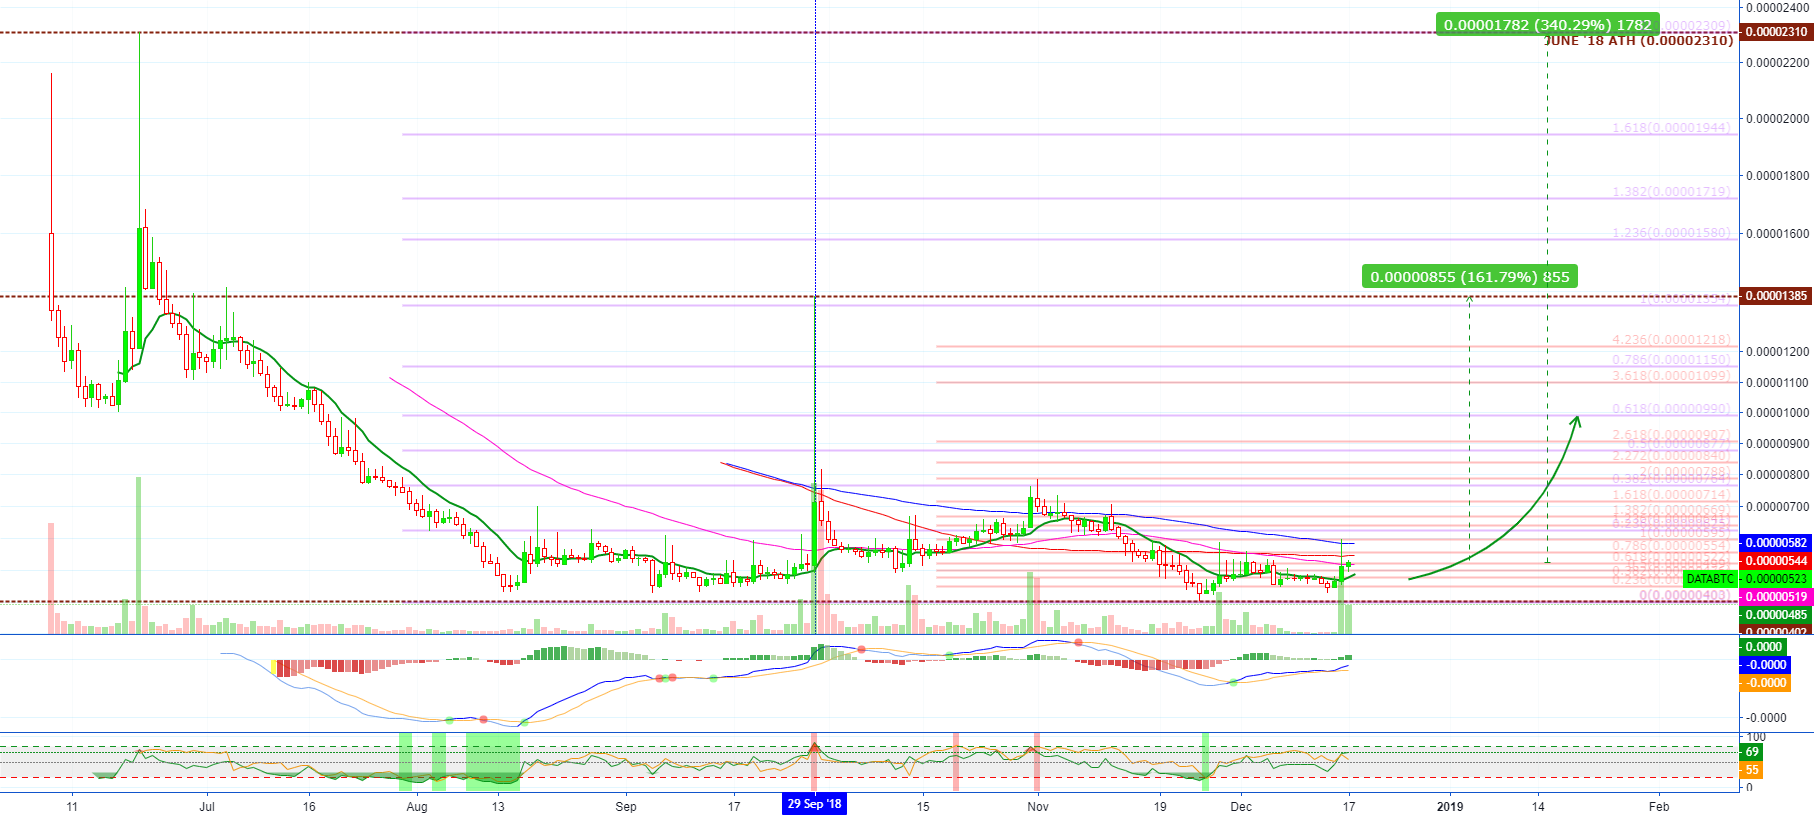Click the 4.236(0.00001218) Fibonacci level label

[1671, 340]
